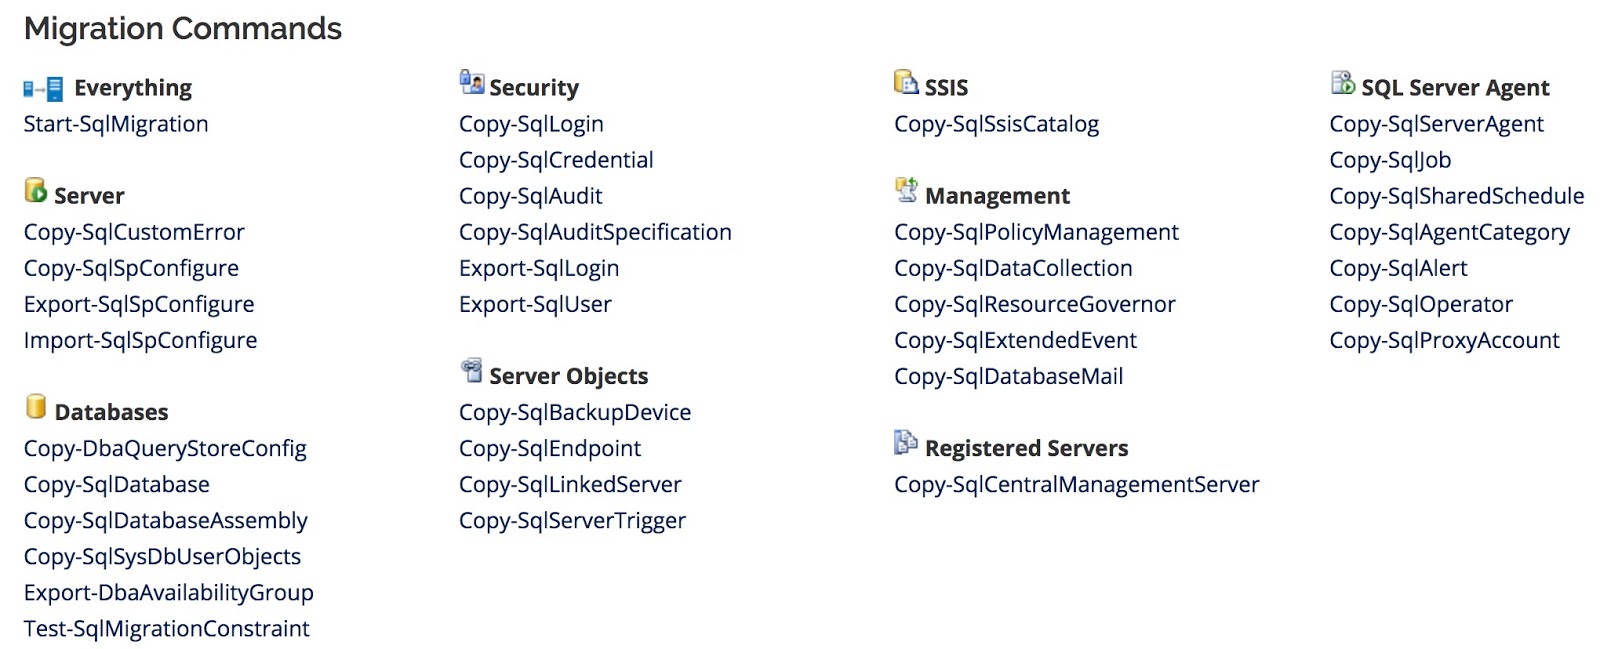This screenshot has width=1600, height=649.
Task: Open the Copy-SqlLogin command link
Action: pos(530,123)
